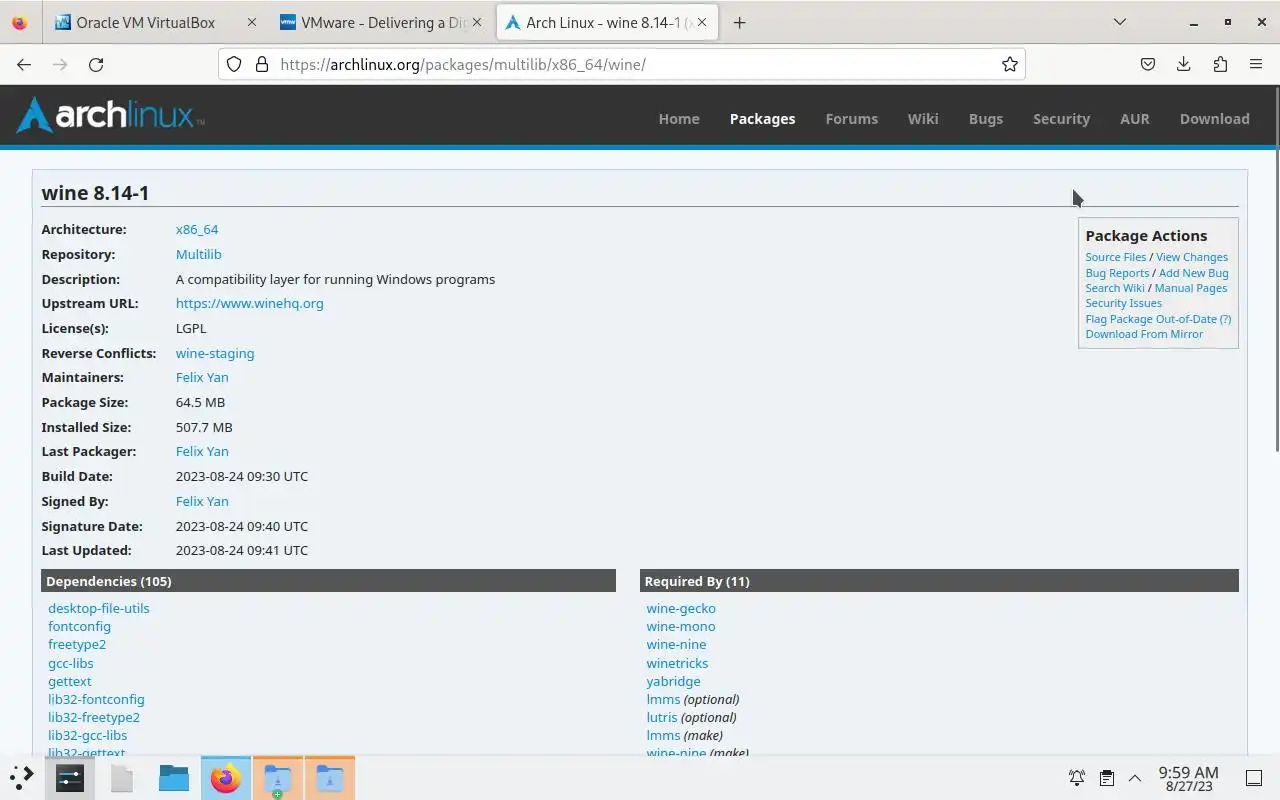Image resolution: width=1280 pixels, height=800 pixels.
Task: Open the Firefox downloads panel
Action: tap(1184, 64)
